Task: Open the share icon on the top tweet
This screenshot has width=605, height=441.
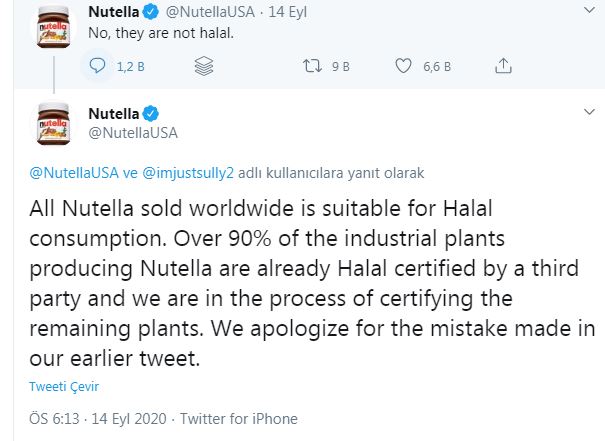Action: click(504, 66)
